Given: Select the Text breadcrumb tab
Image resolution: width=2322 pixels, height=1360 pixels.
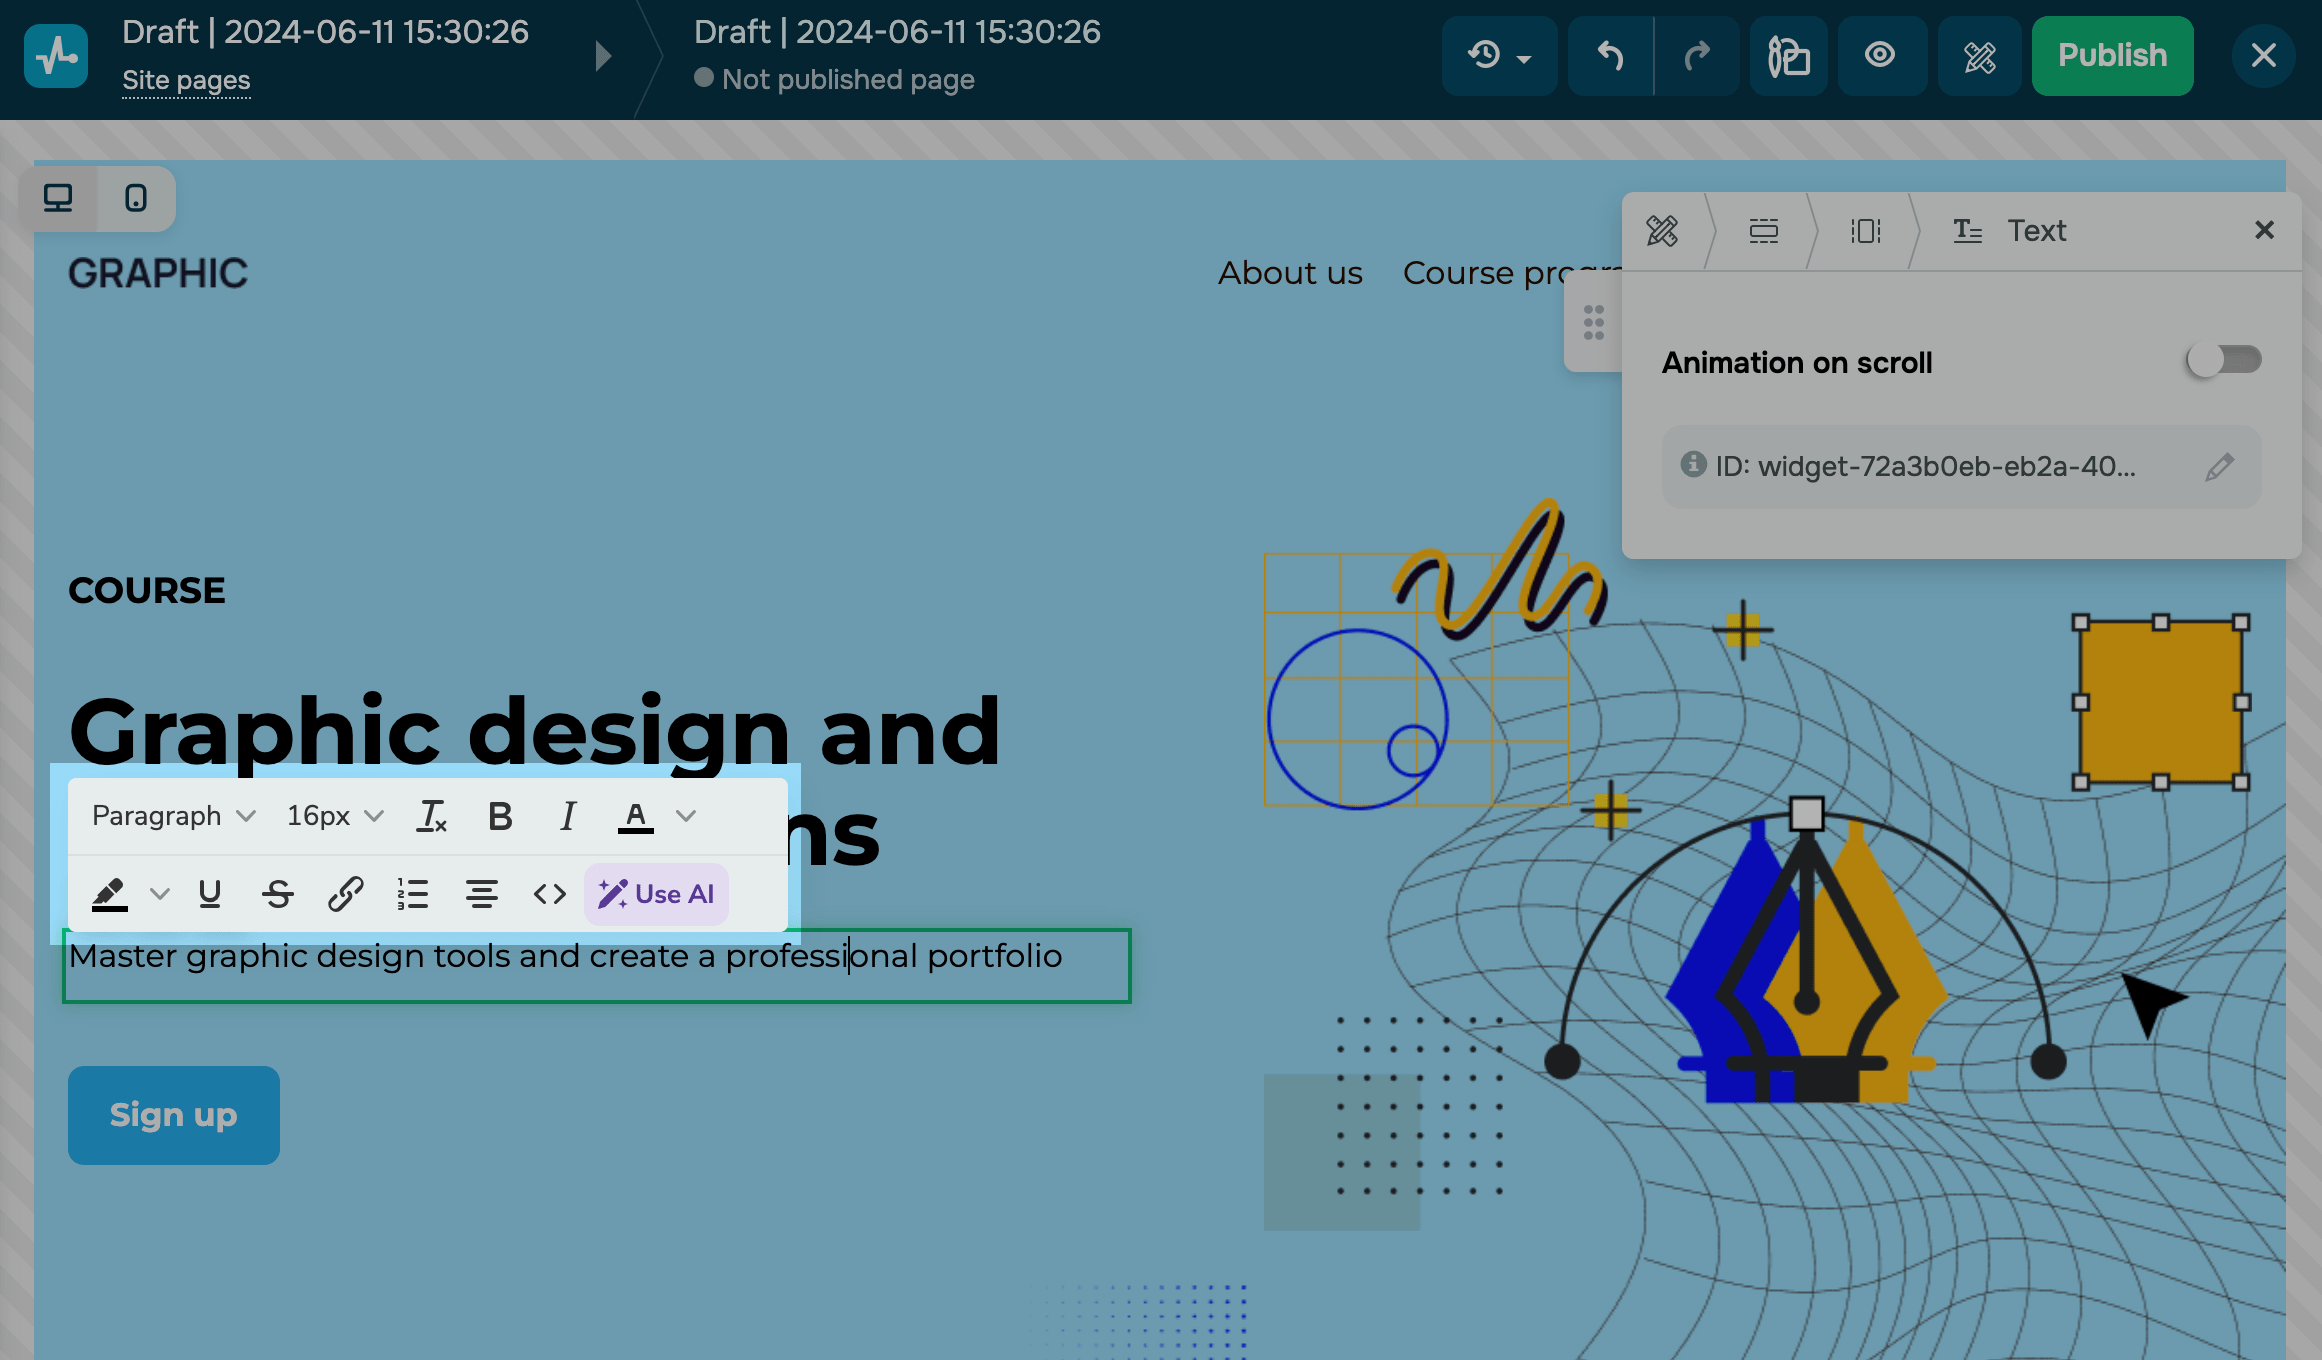Looking at the screenshot, I should click(2010, 231).
